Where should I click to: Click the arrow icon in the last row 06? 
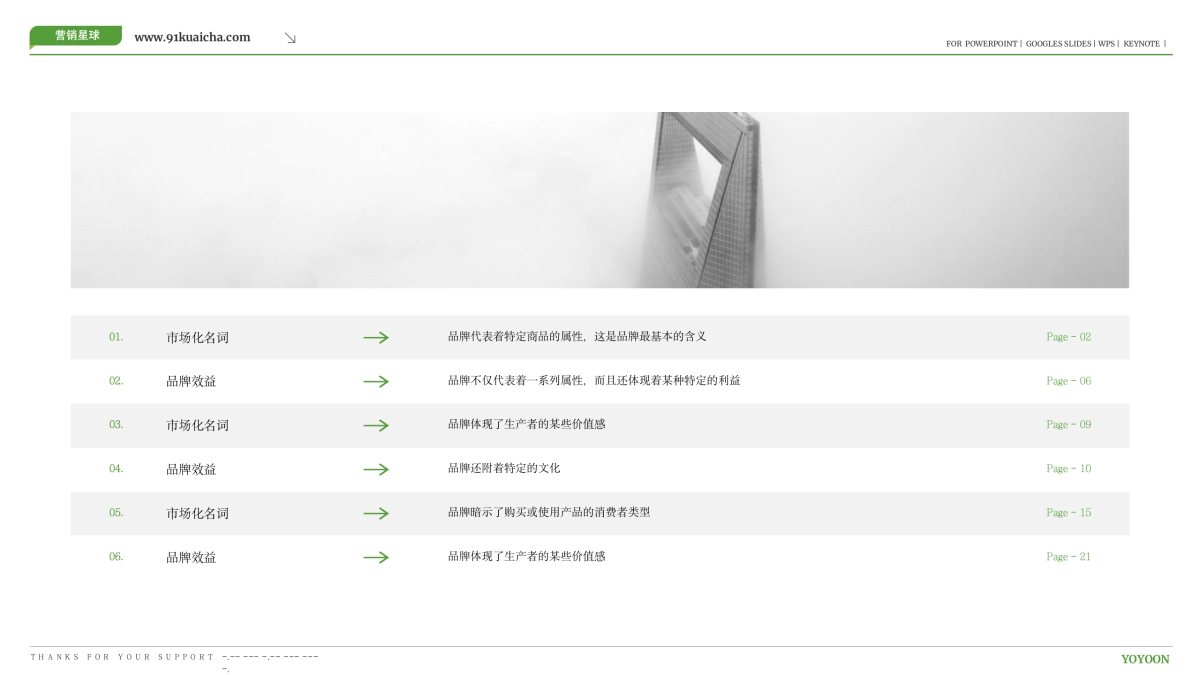tap(376, 557)
